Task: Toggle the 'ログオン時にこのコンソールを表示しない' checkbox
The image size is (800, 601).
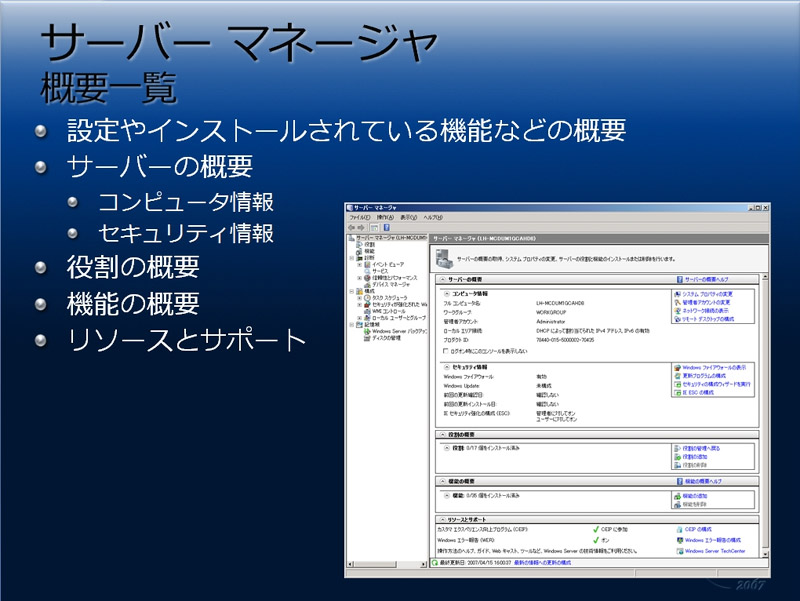Action: pos(446,351)
